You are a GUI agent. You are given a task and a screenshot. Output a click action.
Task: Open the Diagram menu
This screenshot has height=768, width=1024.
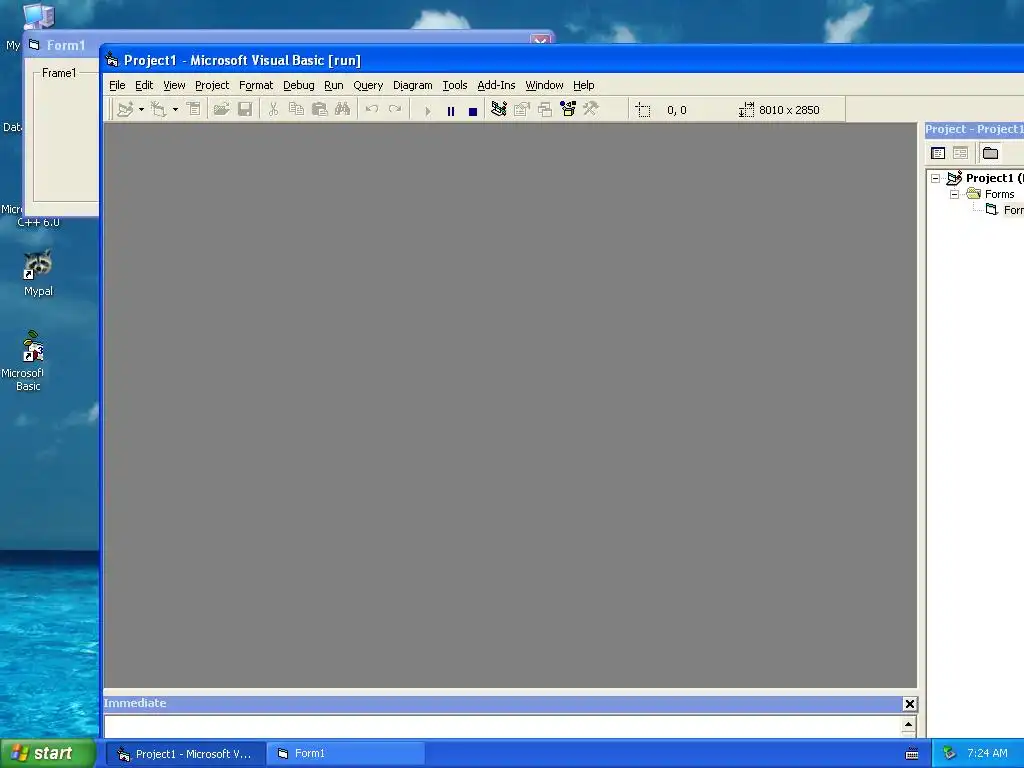pyautogui.click(x=413, y=85)
